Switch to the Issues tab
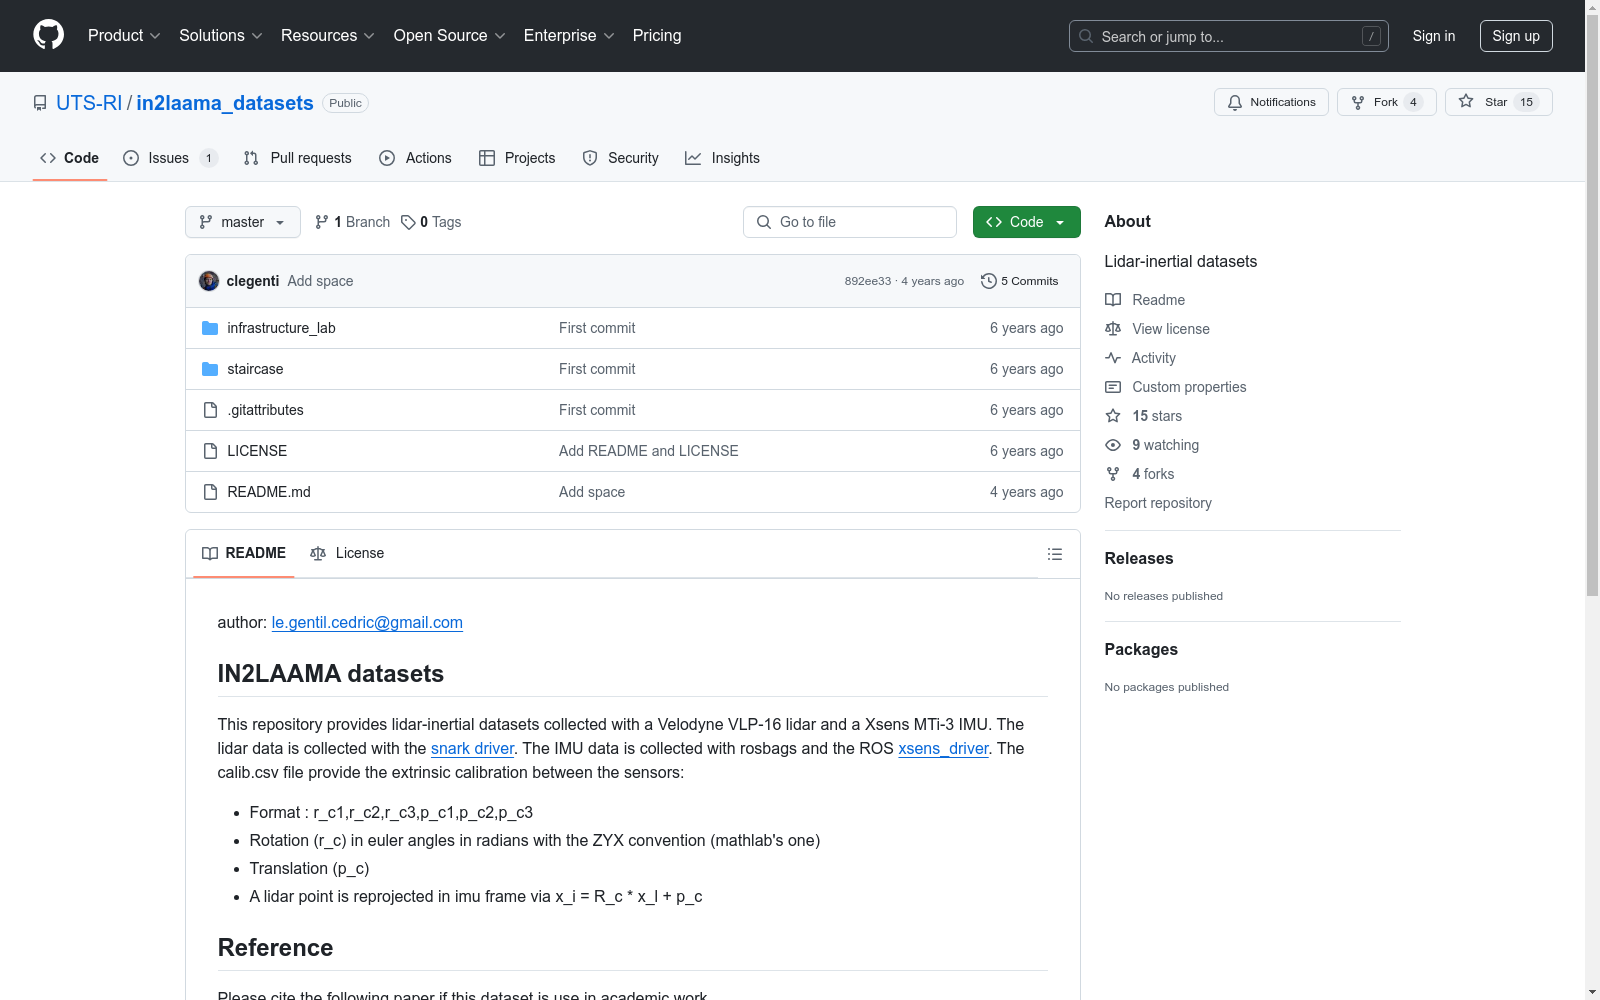1600x1000 pixels. [x=170, y=158]
